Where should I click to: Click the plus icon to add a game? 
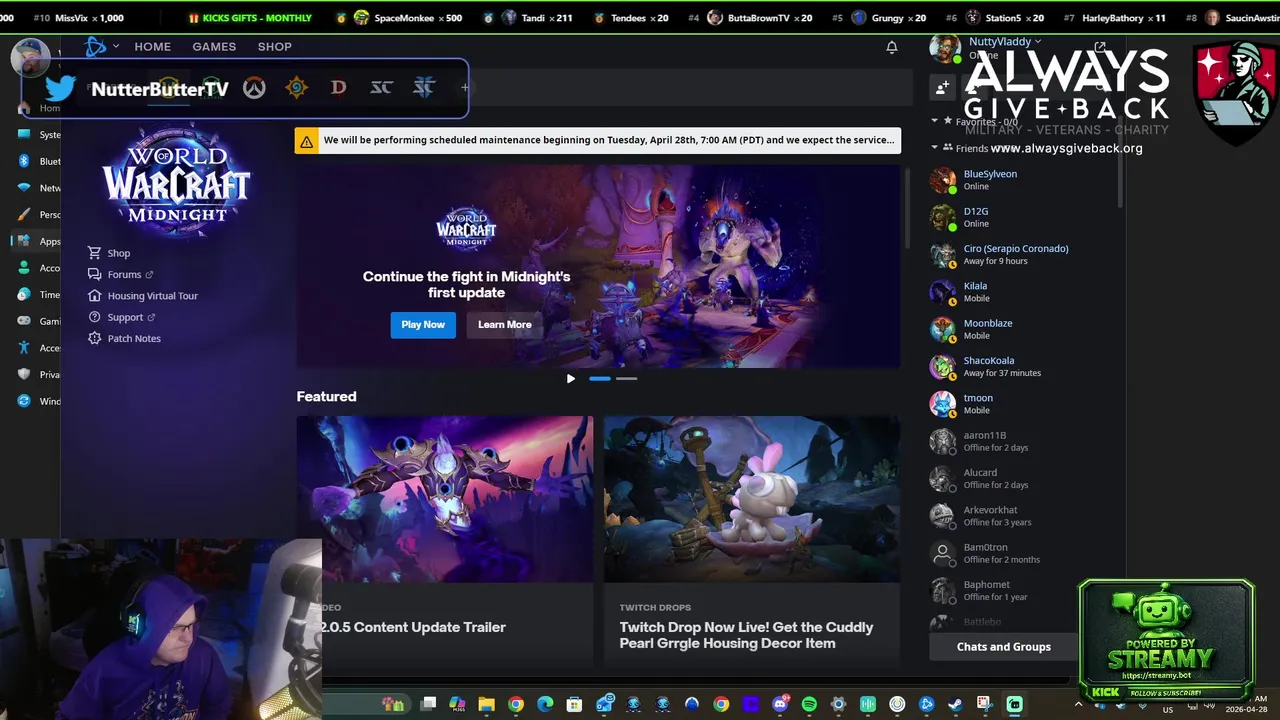pos(464,88)
